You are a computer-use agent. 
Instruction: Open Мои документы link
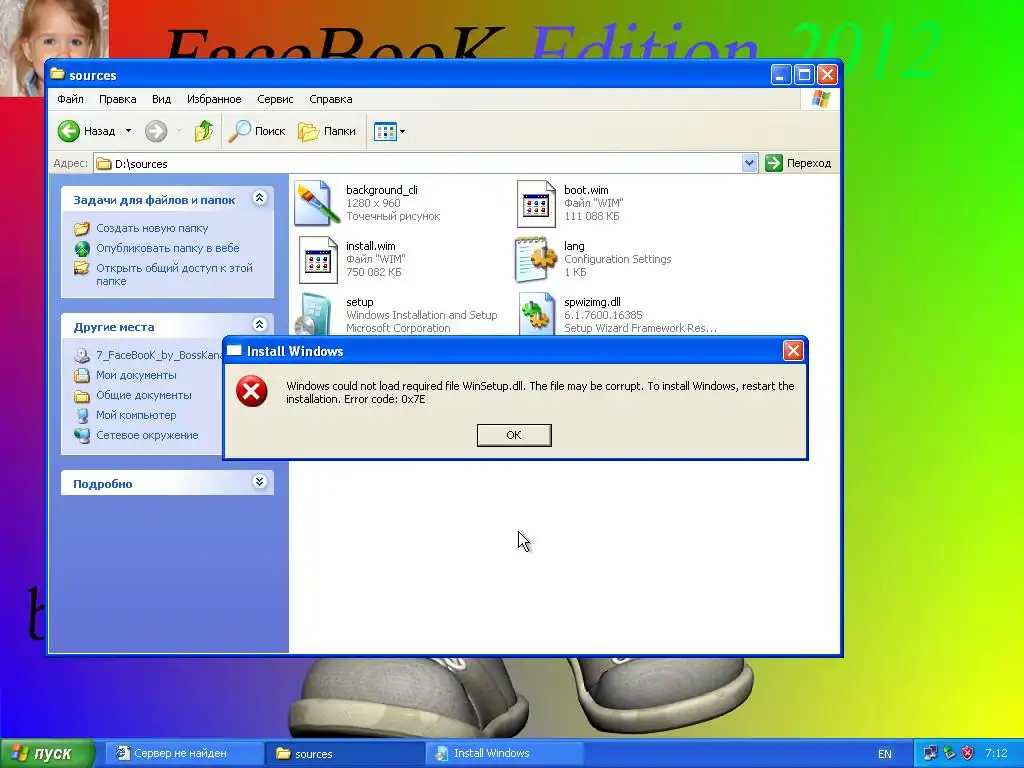click(136, 376)
